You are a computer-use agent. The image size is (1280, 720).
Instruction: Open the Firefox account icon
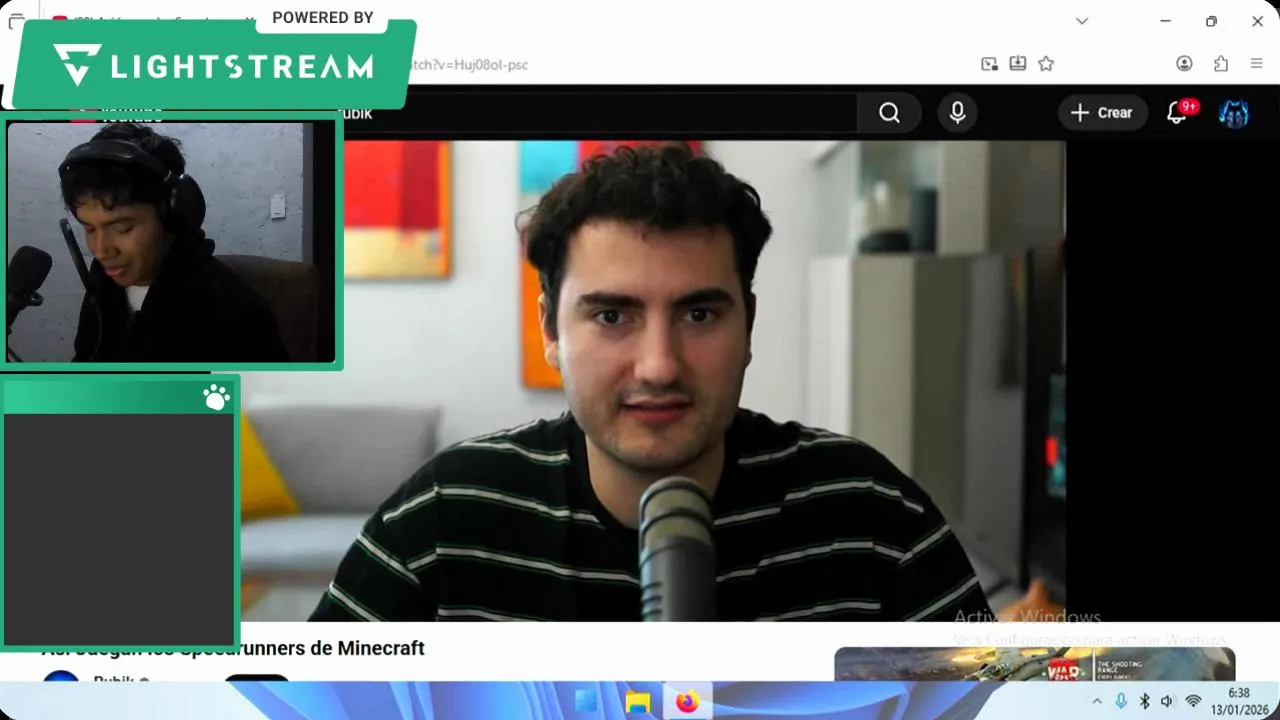click(x=1184, y=64)
